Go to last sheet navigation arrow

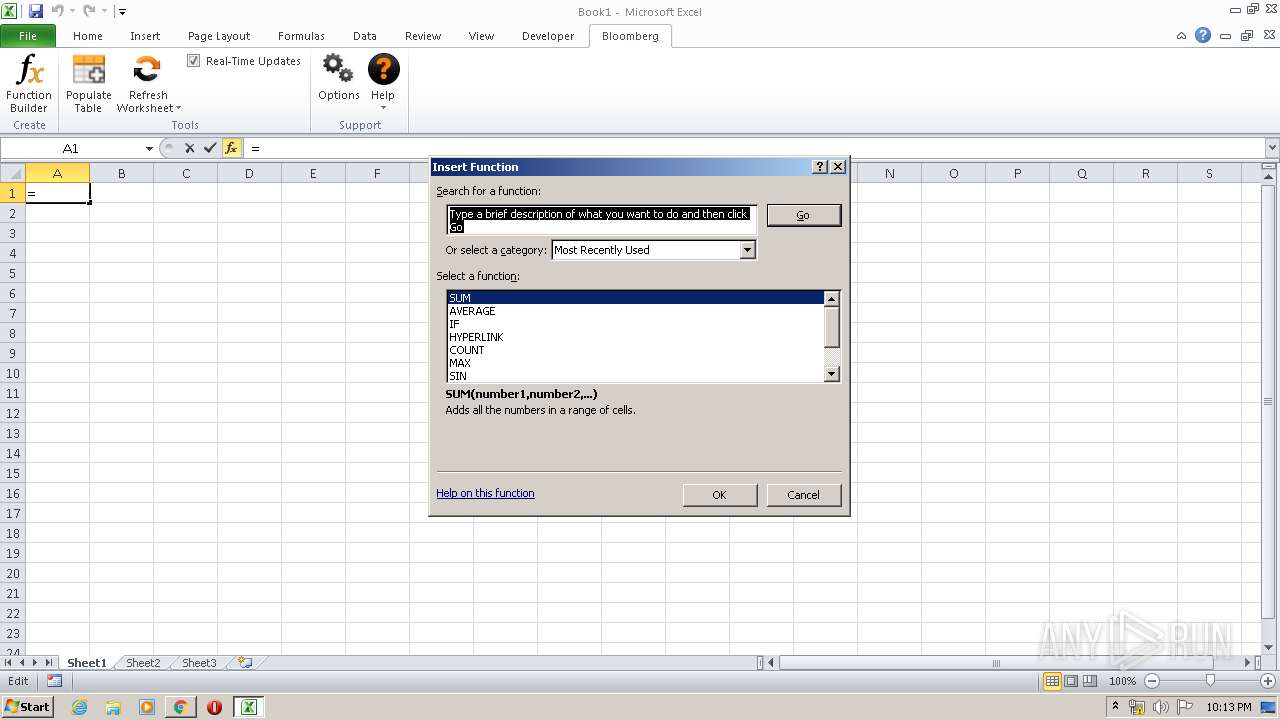[x=48, y=663]
